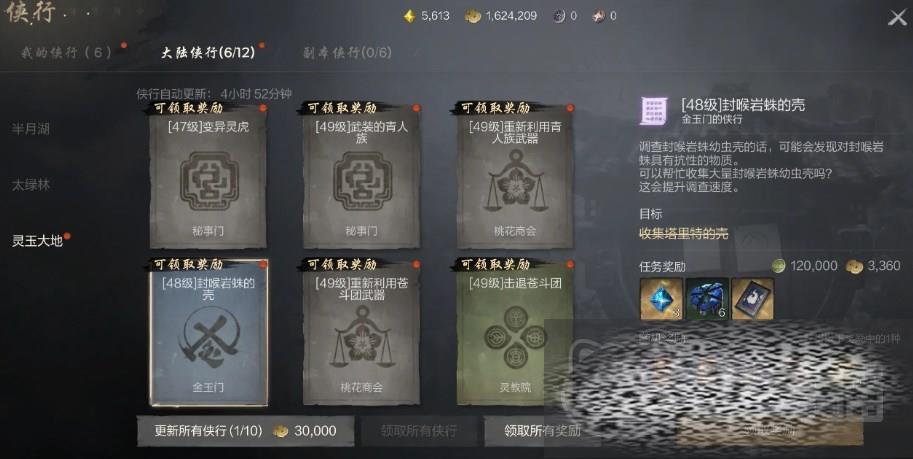913x459 pixels.
Task: Inspect the blue ore reward item with 6
Action: point(707,299)
